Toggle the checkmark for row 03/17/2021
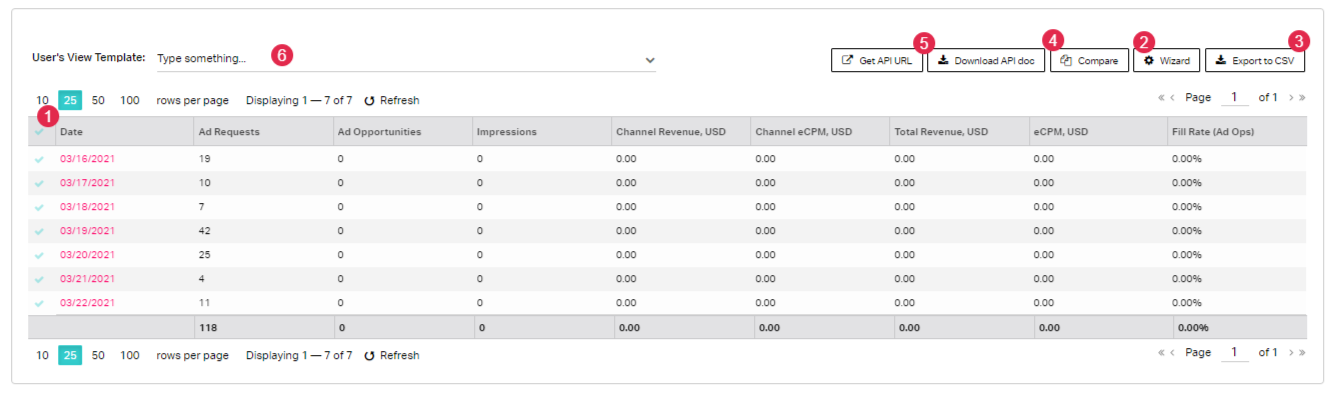Screen dimensions: 1325x393 pyautogui.click(x=39, y=183)
